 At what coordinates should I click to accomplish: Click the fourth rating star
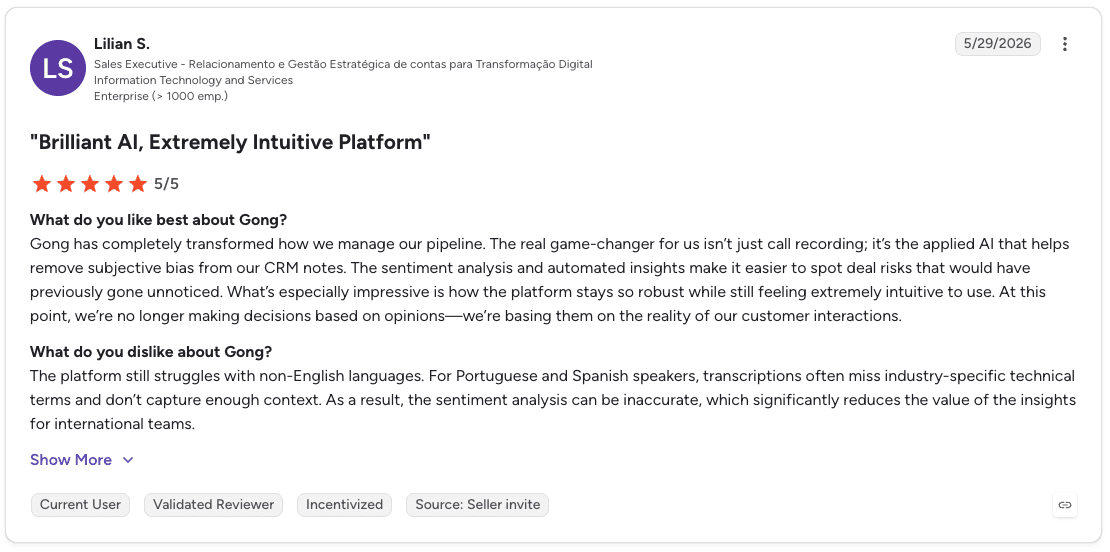[114, 184]
